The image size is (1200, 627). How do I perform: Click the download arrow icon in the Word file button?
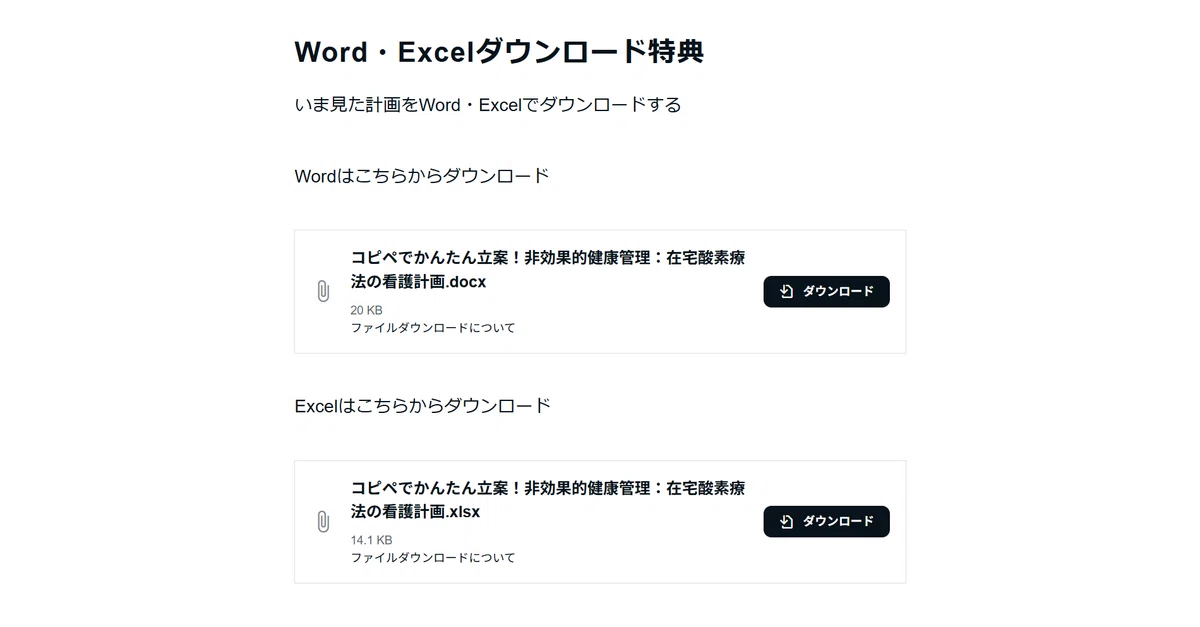[787, 292]
